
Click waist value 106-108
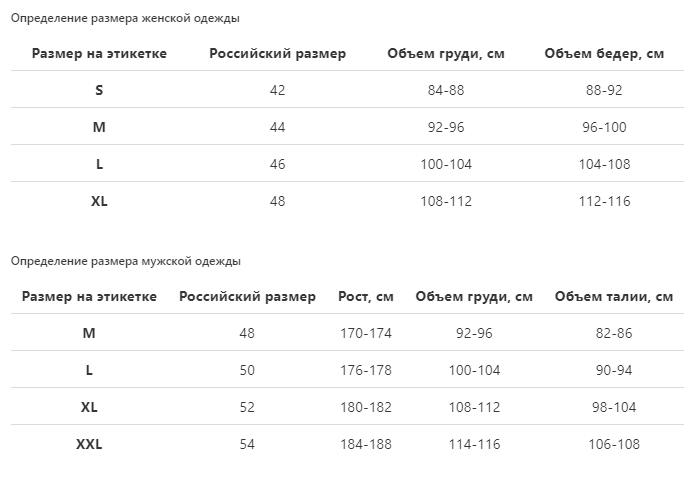pos(614,444)
